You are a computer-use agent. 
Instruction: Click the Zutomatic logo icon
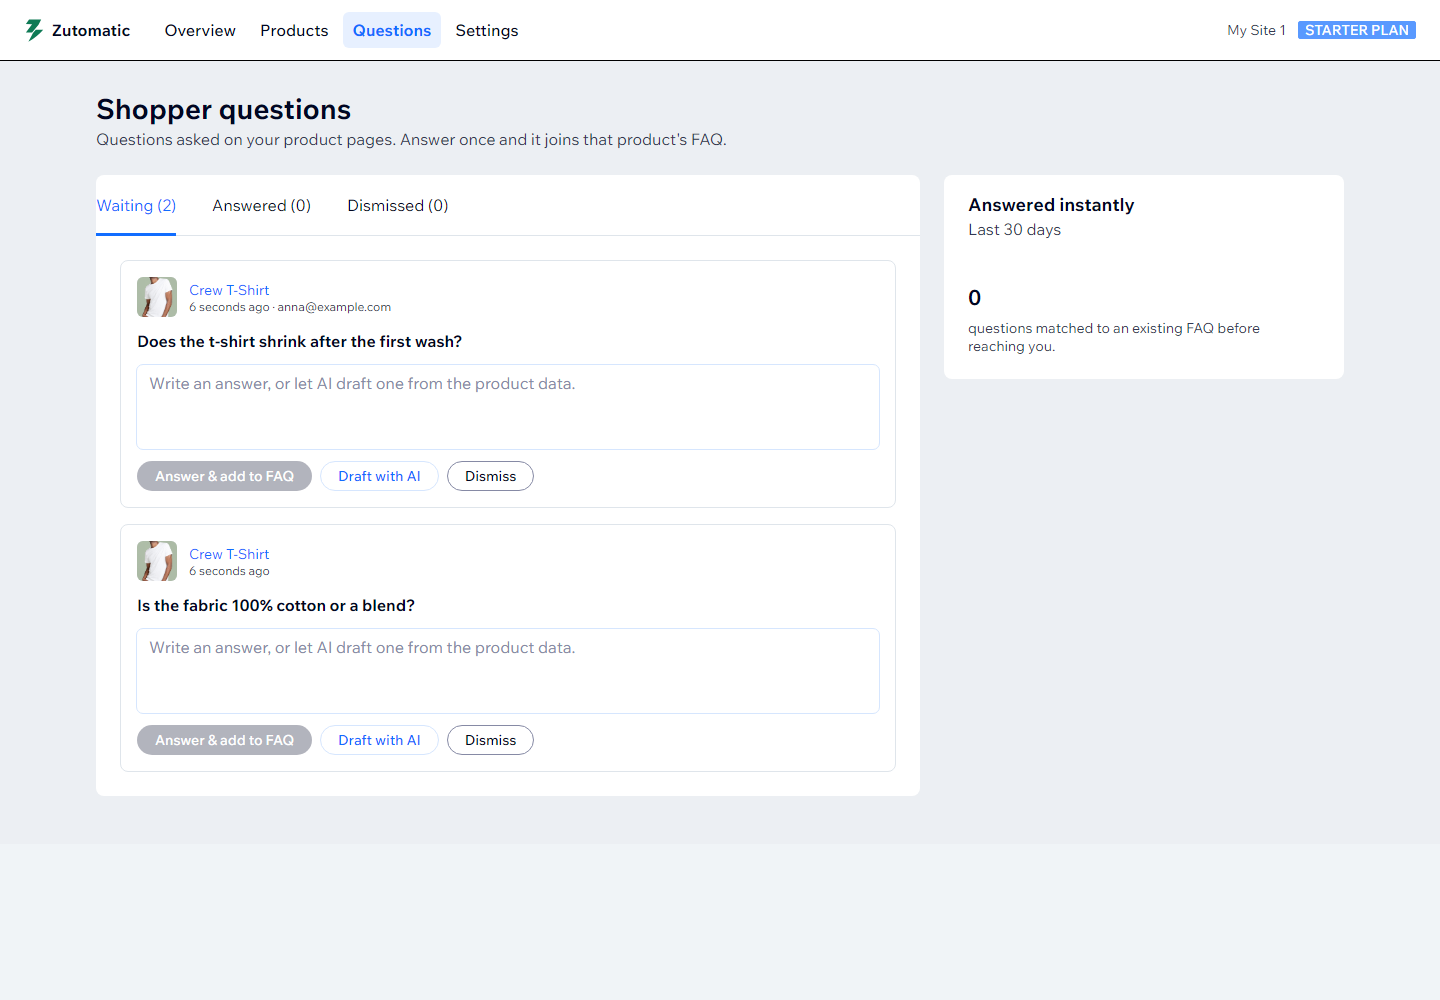click(34, 30)
